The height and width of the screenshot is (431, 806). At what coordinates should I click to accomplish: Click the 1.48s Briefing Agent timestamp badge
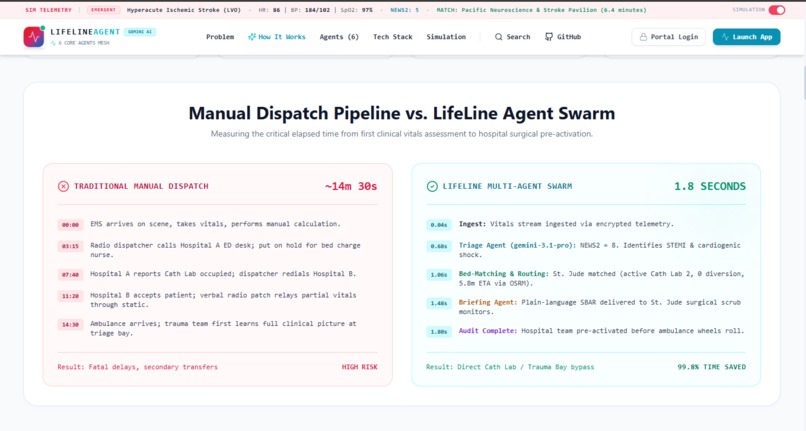tap(439, 303)
